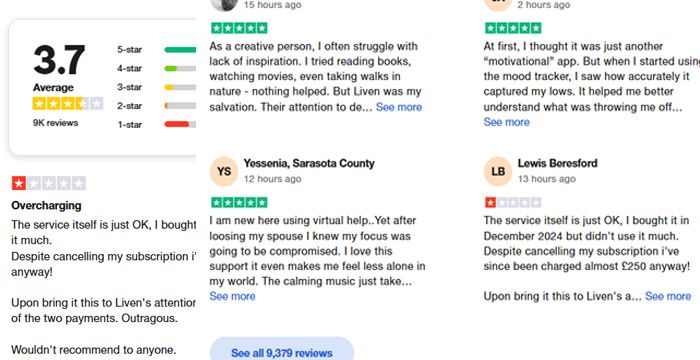The width and height of the screenshot is (700, 360).
Task: Expand mood tracker review with See more
Action: [x=506, y=122]
